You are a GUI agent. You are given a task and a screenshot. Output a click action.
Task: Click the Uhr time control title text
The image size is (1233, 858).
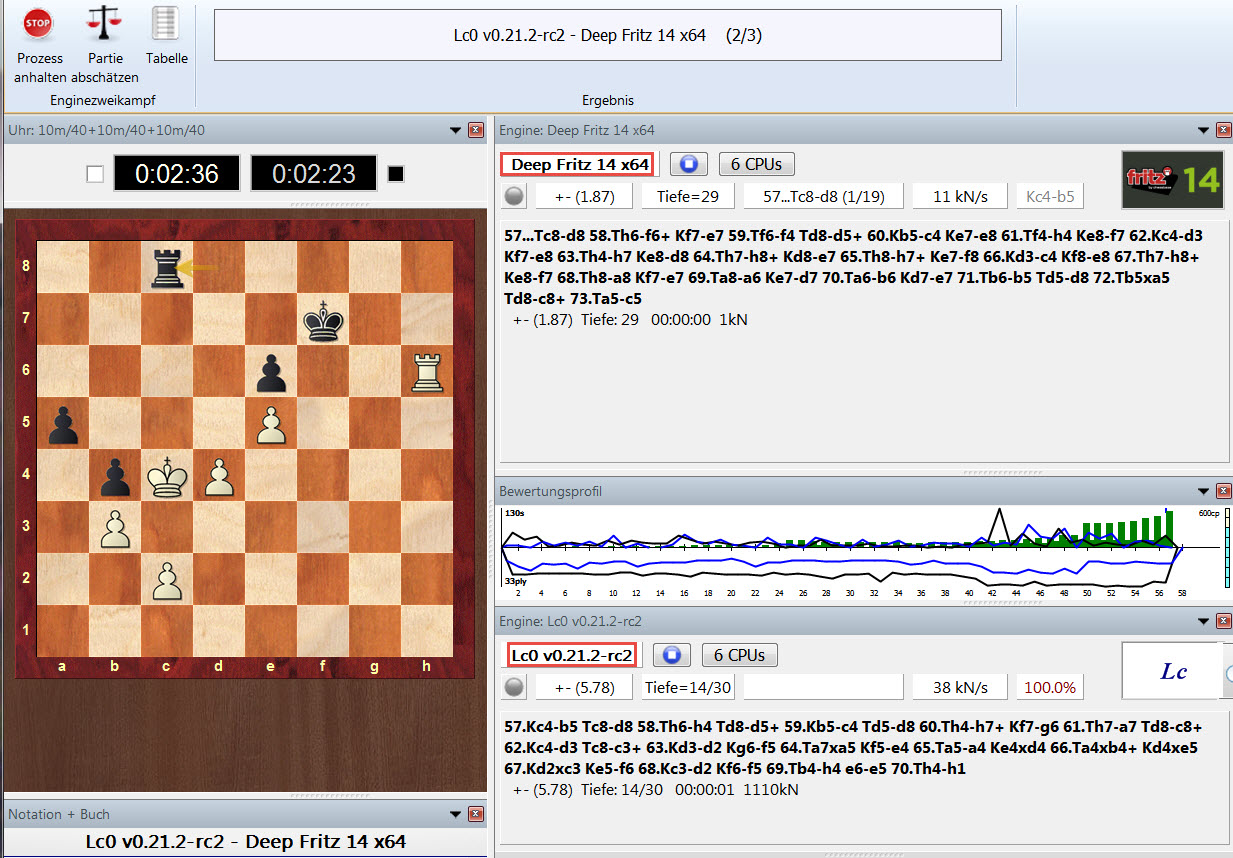pos(106,130)
